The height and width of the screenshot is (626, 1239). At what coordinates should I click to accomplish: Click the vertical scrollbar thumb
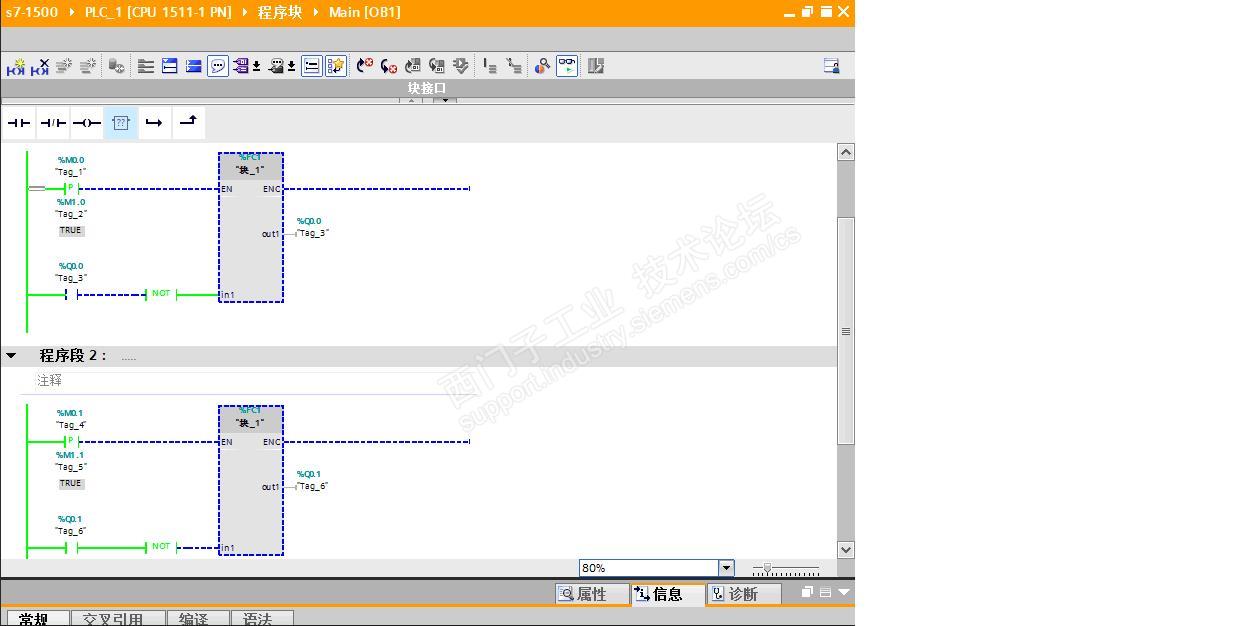pyautogui.click(x=845, y=331)
